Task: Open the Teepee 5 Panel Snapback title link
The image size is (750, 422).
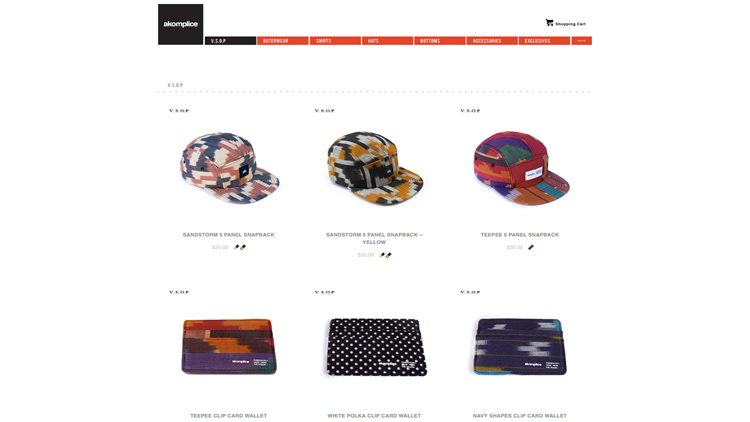Action: click(519, 235)
